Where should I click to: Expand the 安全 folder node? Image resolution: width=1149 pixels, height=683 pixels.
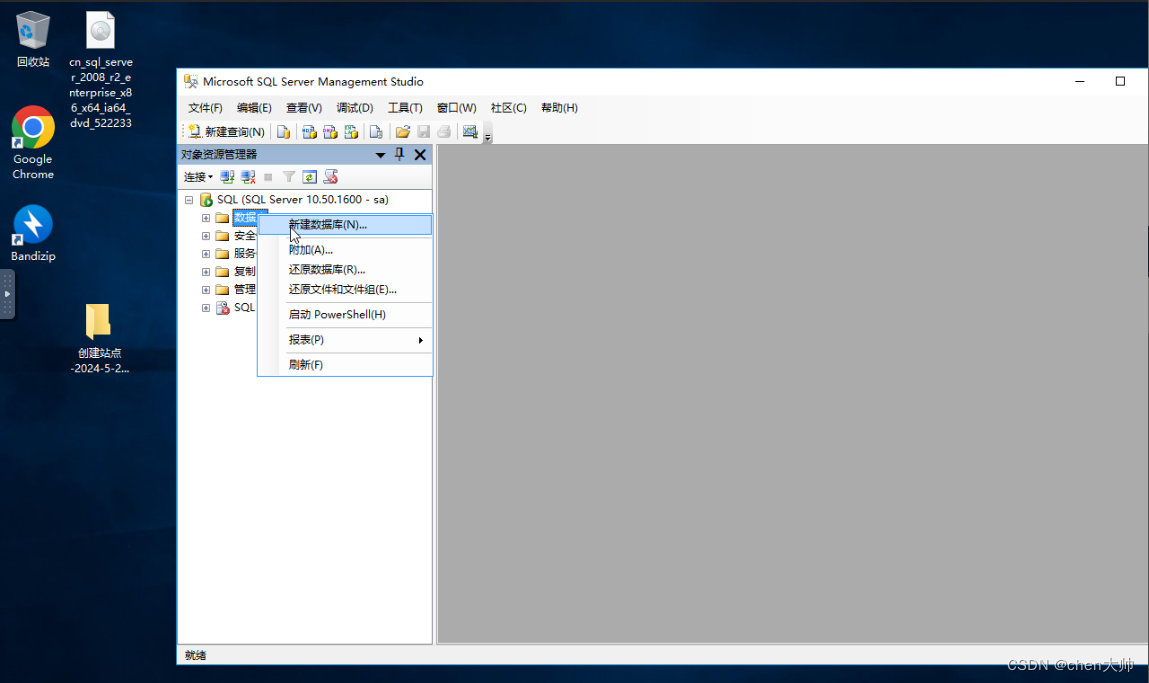pos(206,236)
